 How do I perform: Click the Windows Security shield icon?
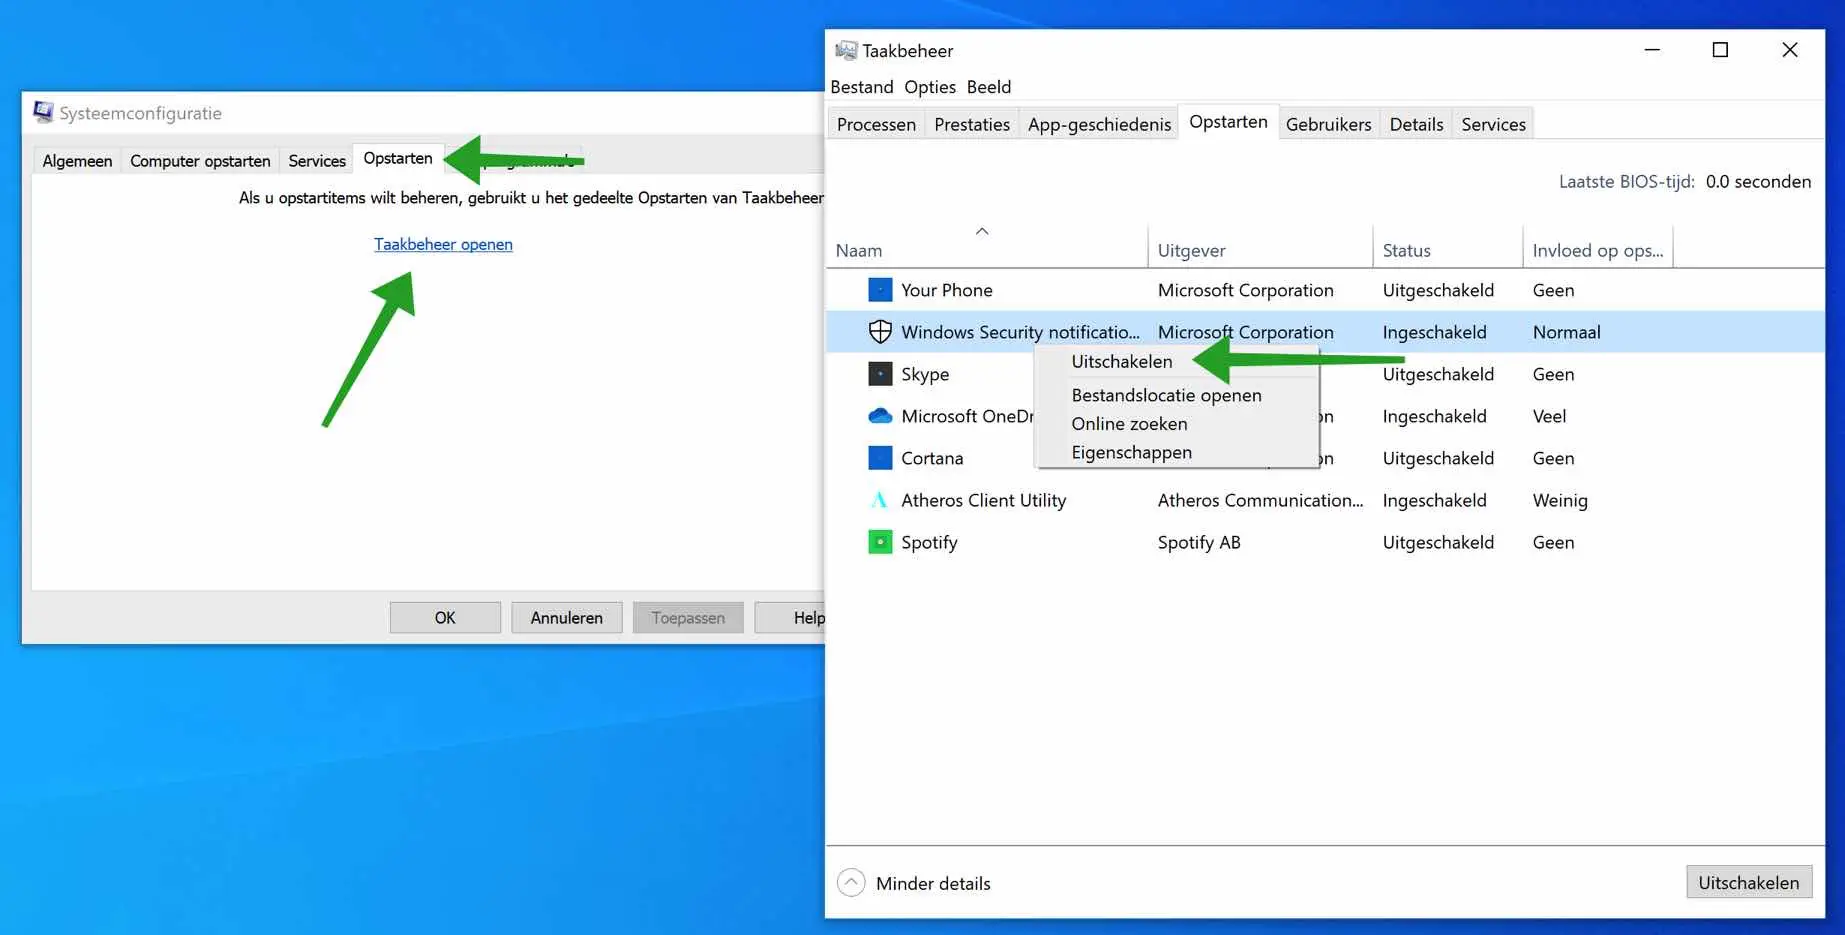click(880, 332)
